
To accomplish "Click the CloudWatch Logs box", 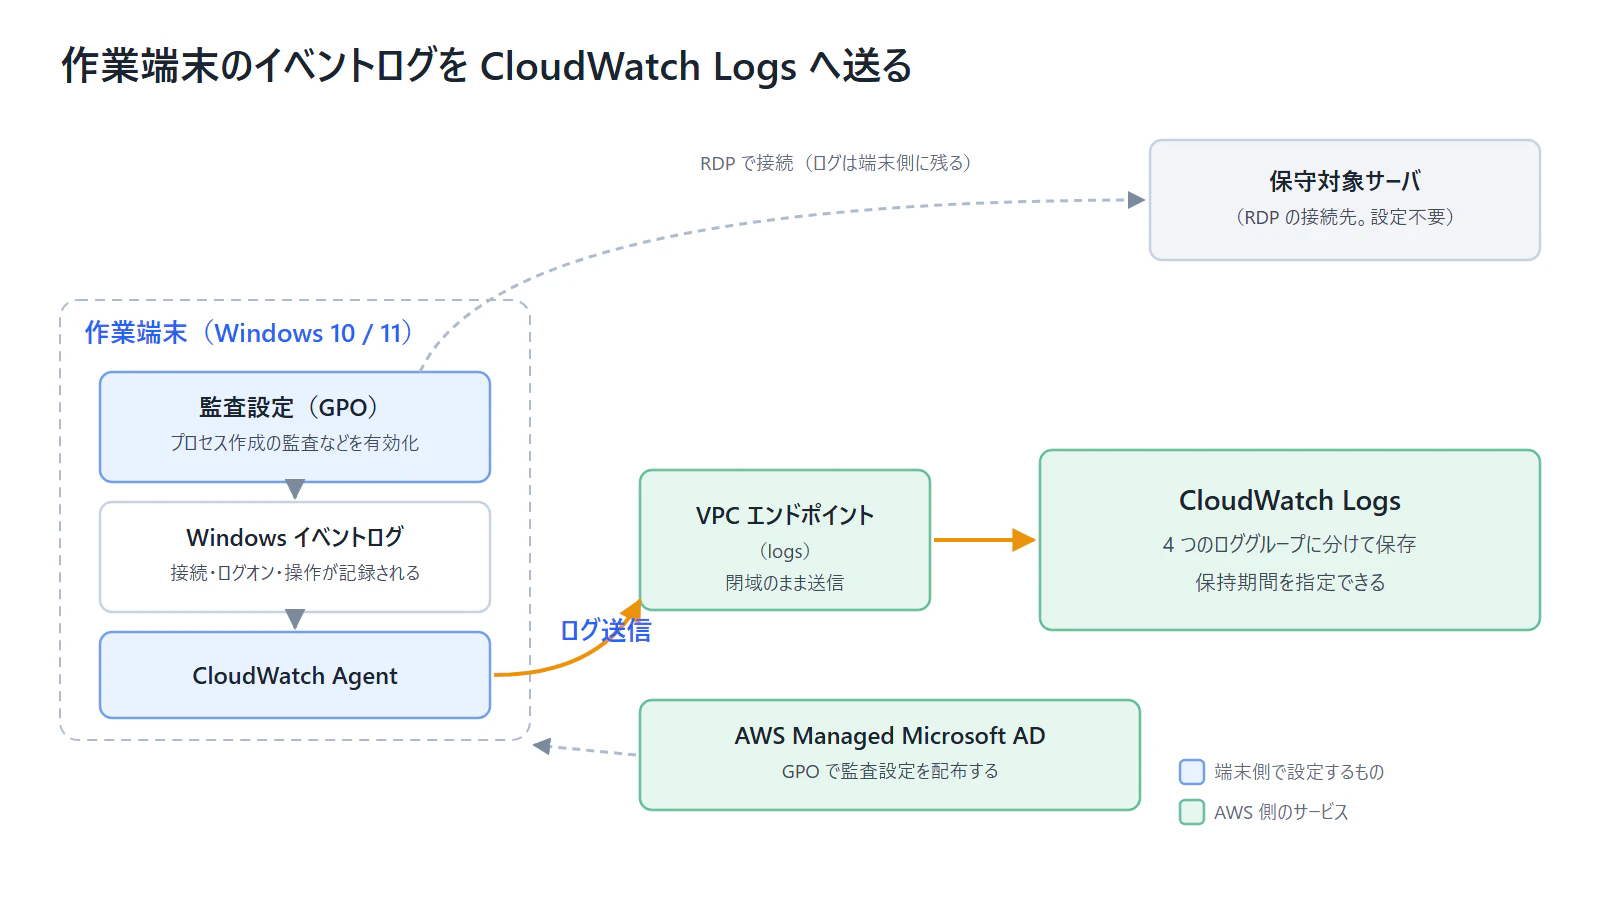I will [1290, 540].
